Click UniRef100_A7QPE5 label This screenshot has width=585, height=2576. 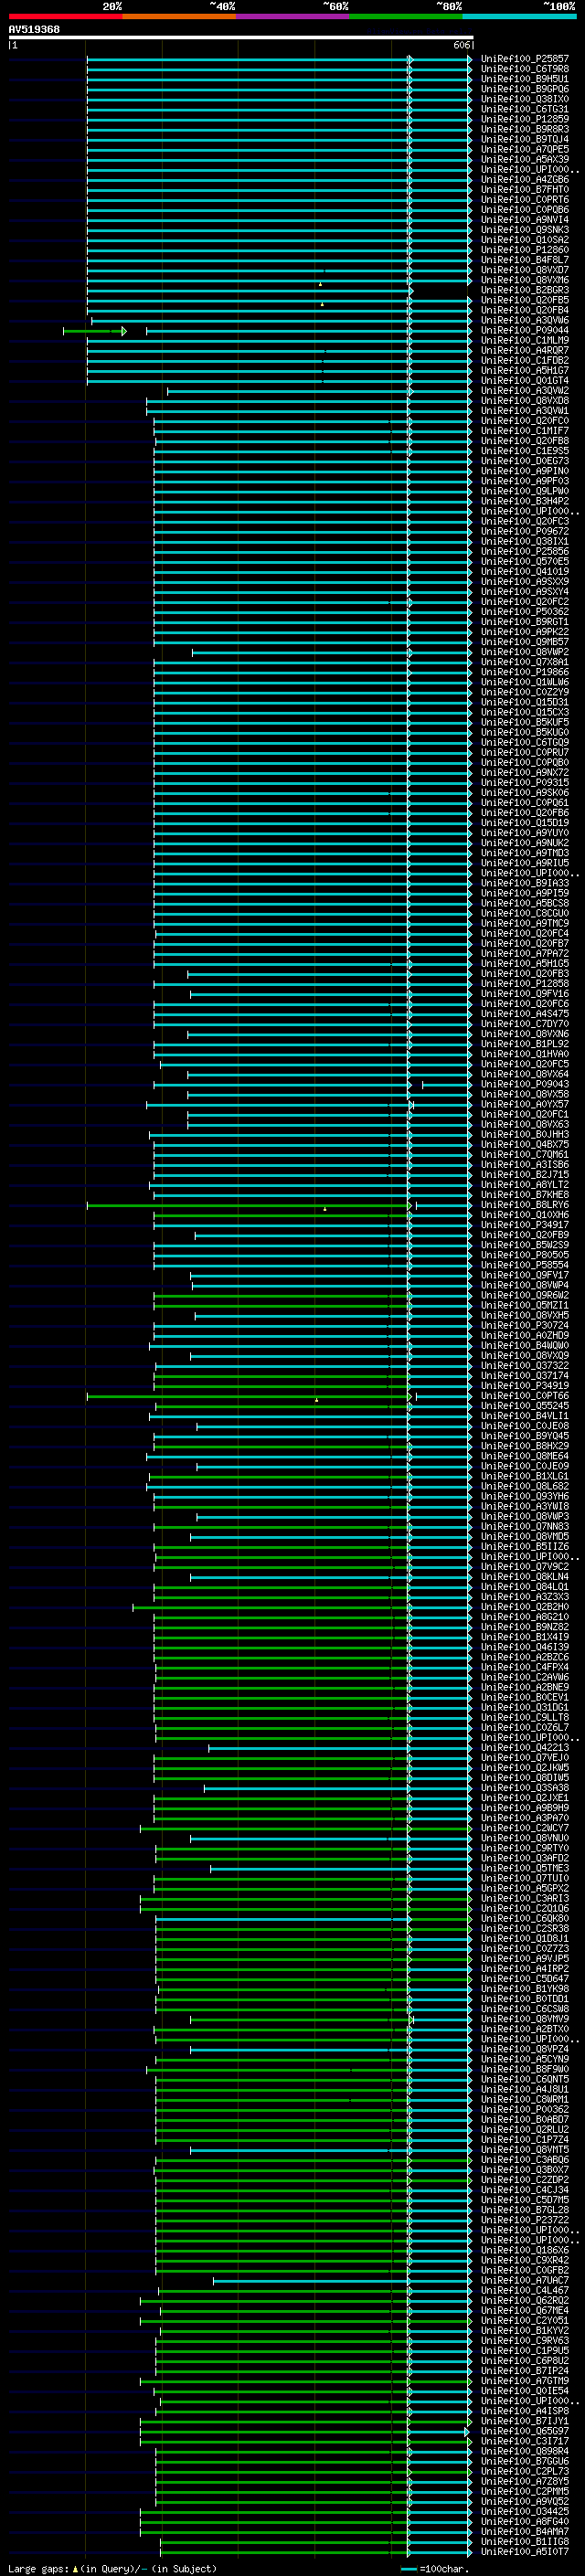524,149
